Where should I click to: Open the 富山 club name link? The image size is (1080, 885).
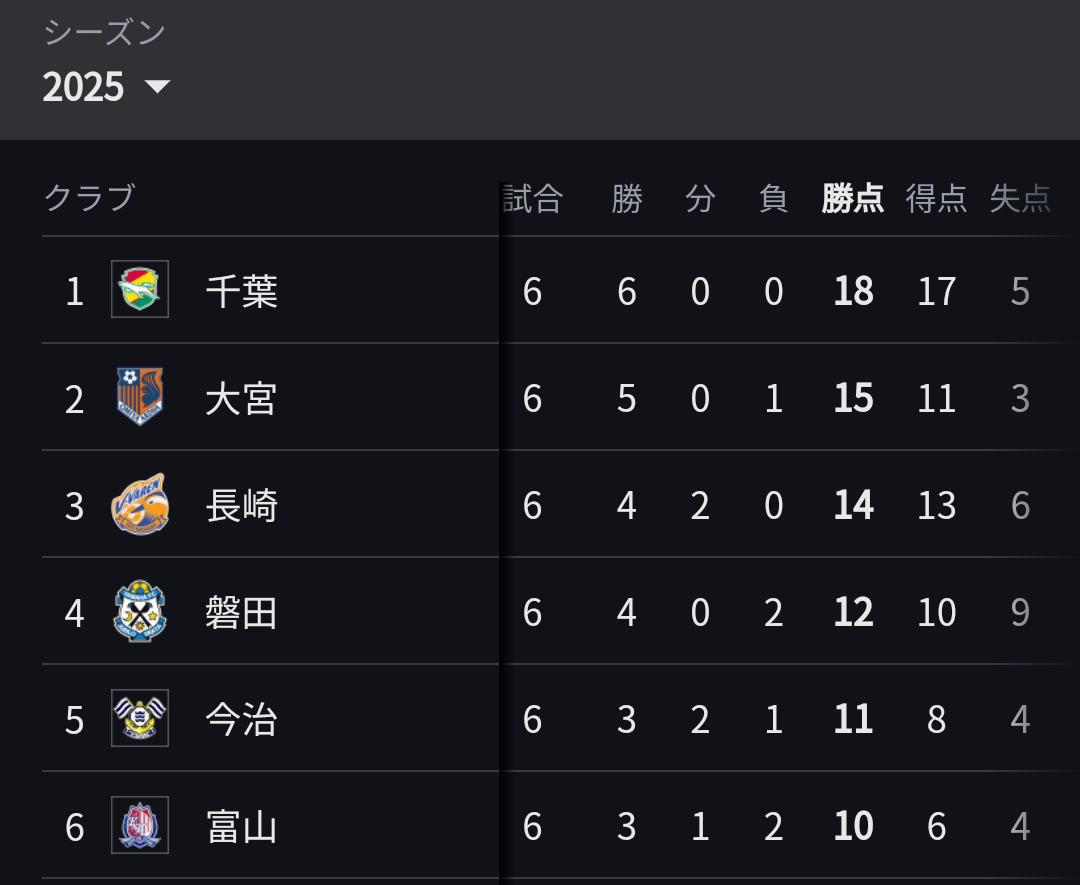pos(242,826)
